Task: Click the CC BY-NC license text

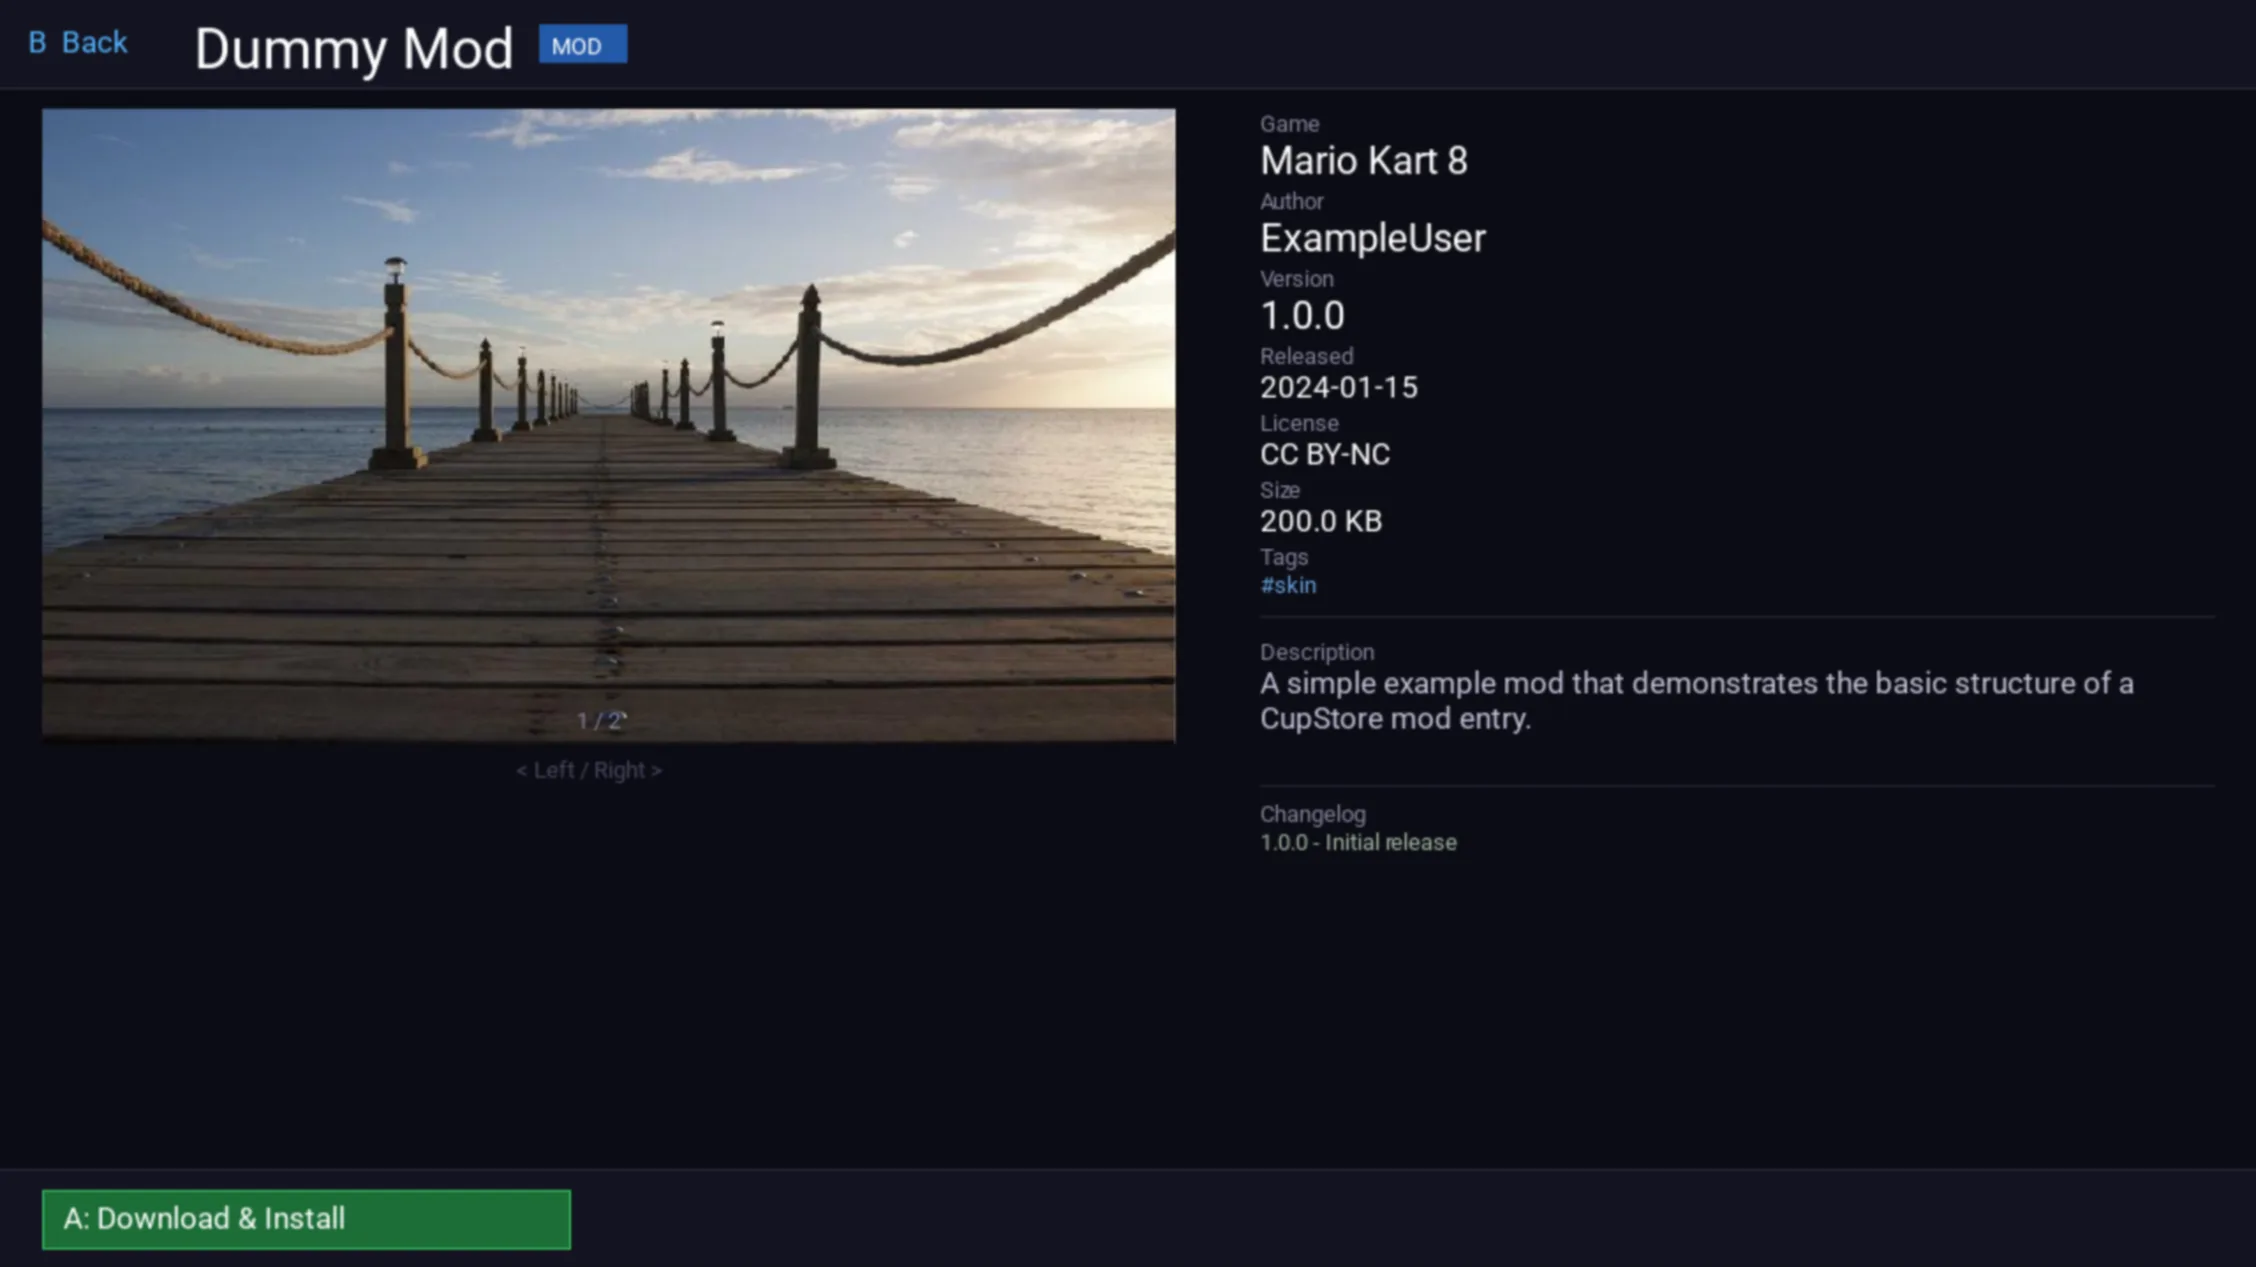Action: pyautogui.click(x=1324, y=455)
